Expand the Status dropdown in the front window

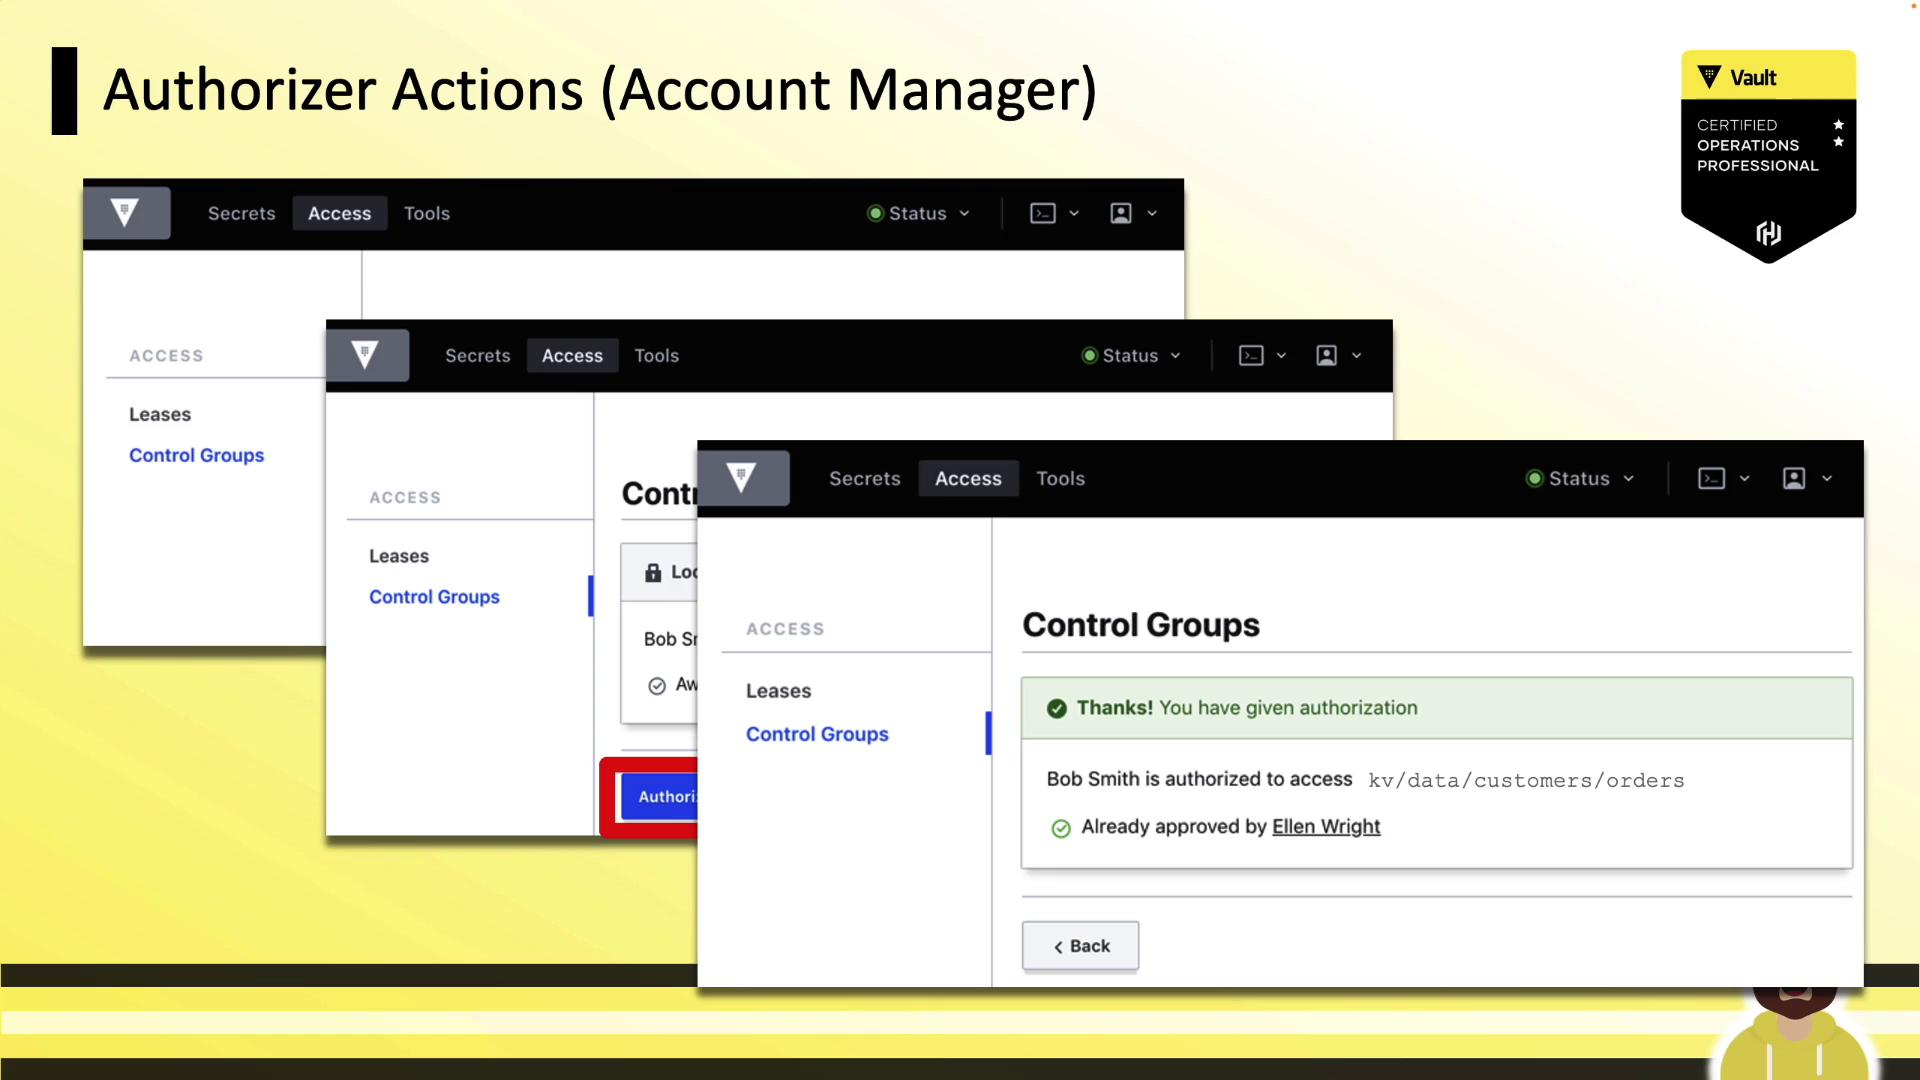tap(1580, 479)
